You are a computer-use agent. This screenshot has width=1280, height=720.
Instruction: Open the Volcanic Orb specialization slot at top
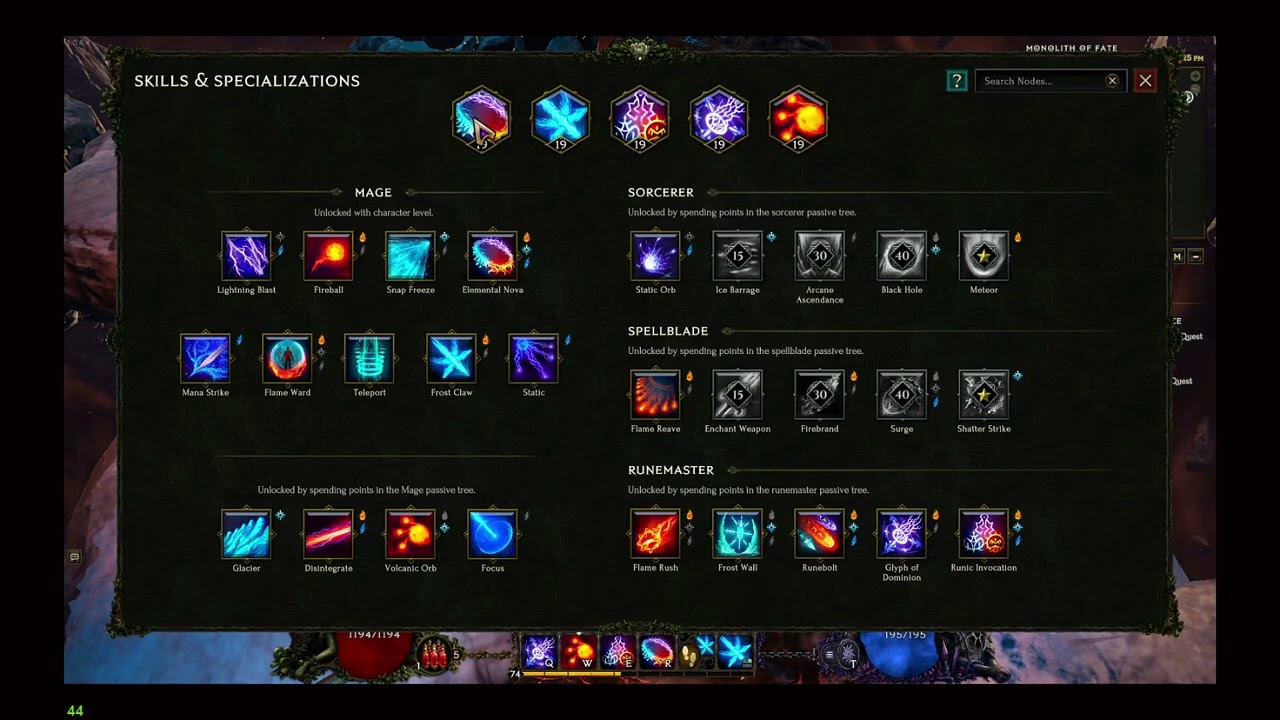click(798, 119)
